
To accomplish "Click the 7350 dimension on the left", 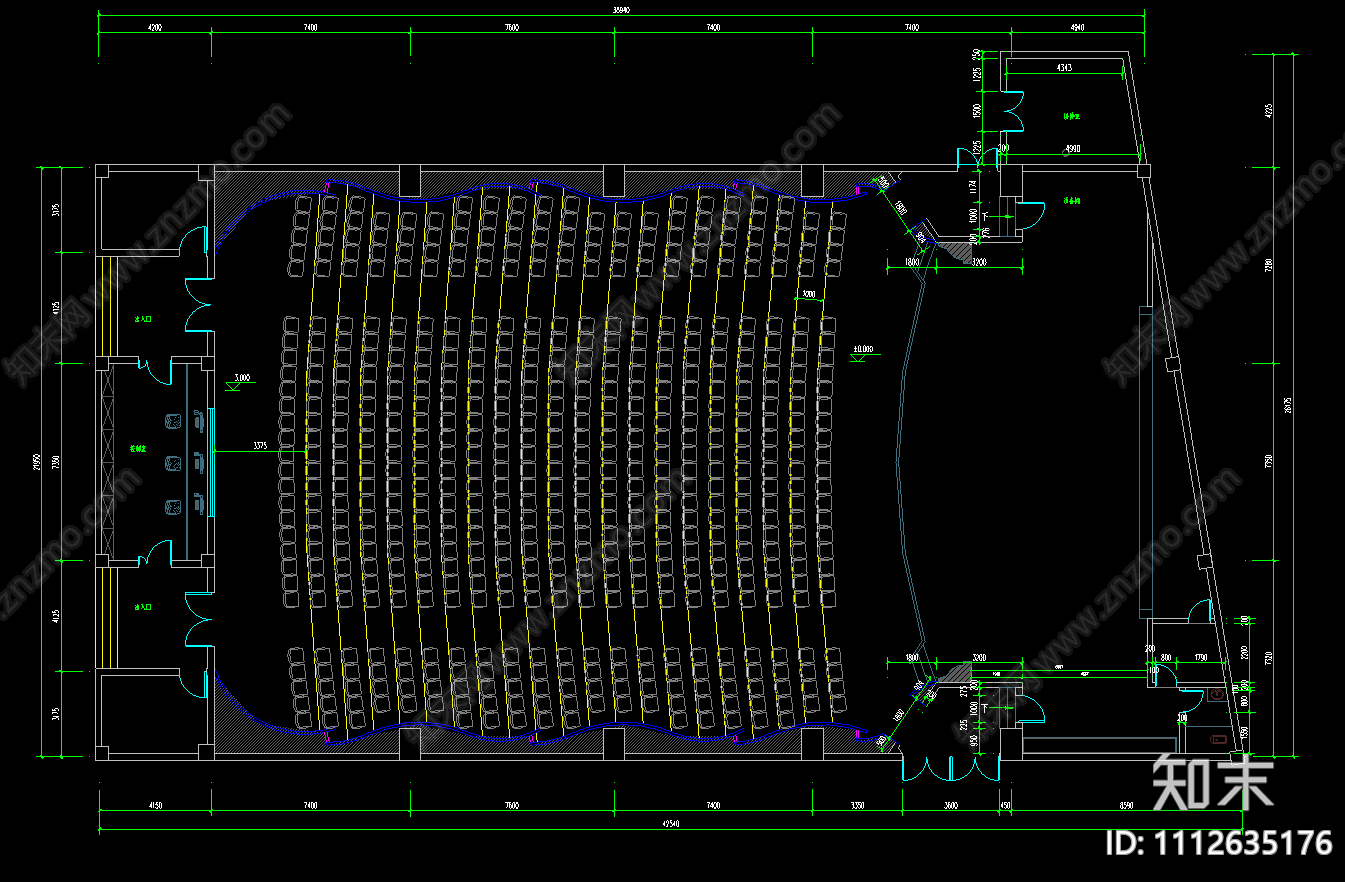I will [x=57, y=462].
